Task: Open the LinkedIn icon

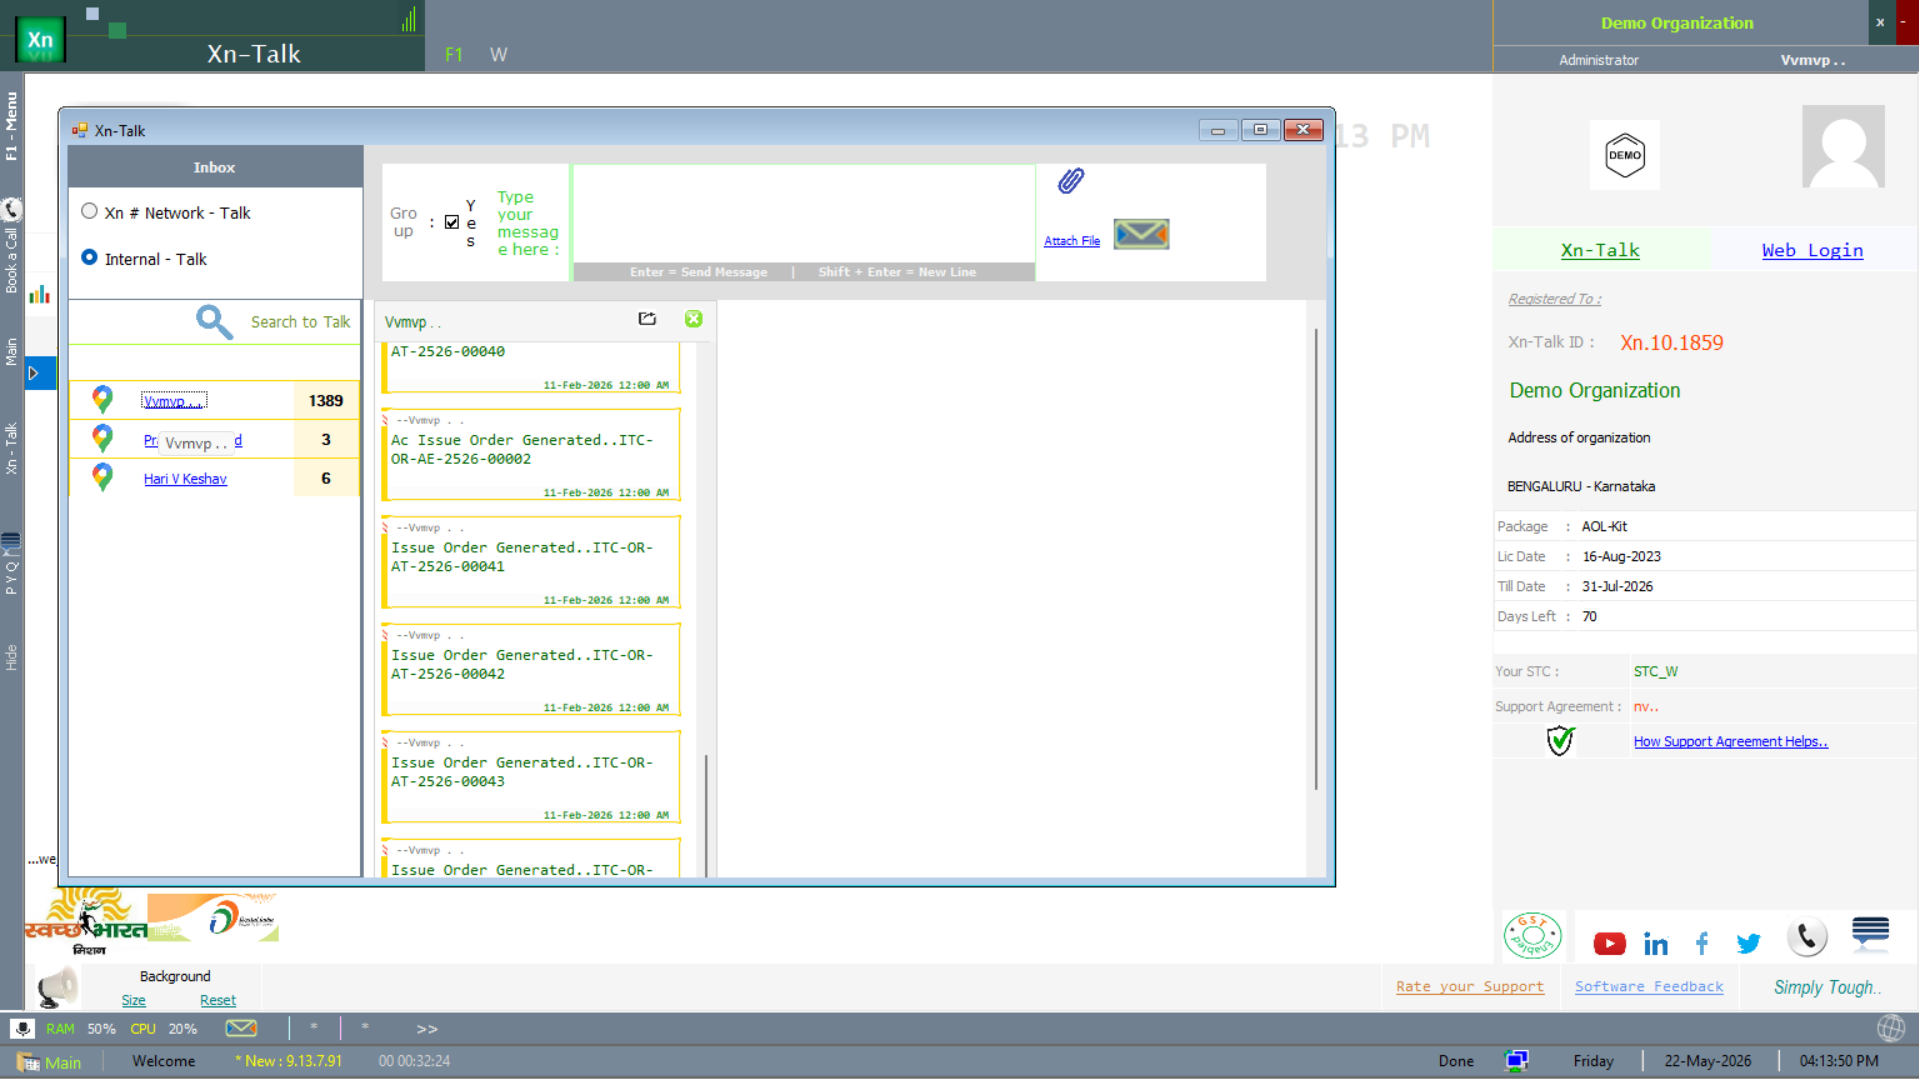Action: 1656,943
